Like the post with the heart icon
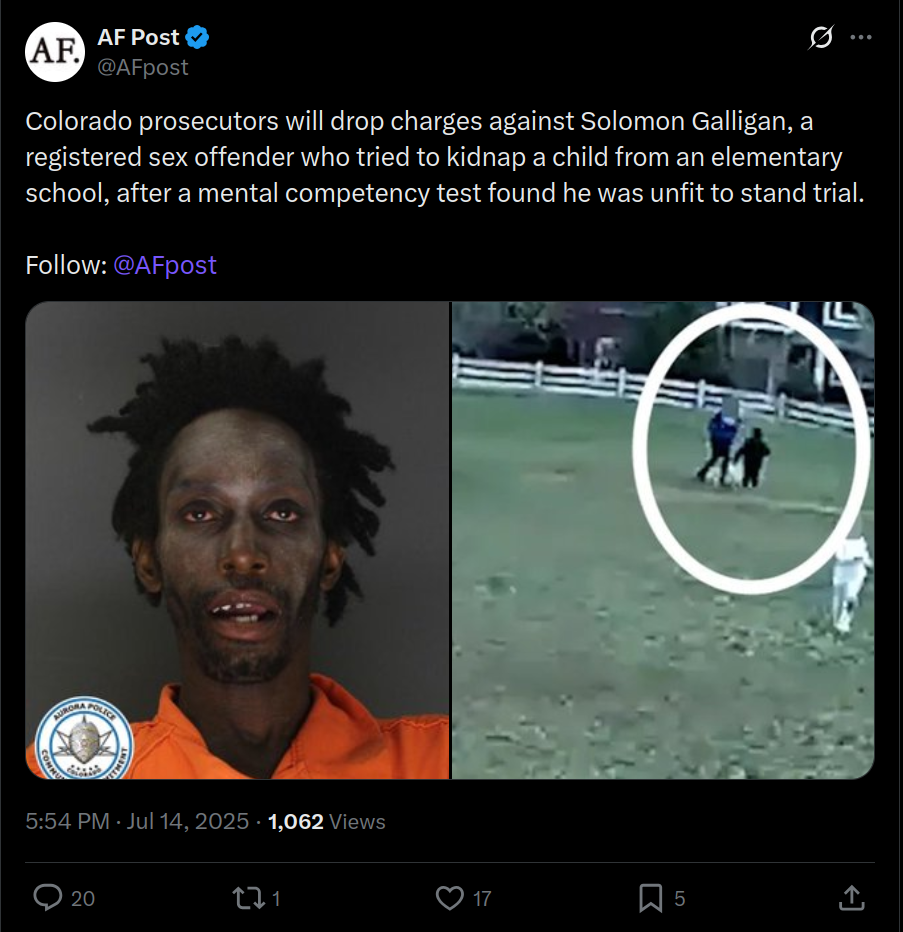The height and width of the screenshot is (932, 903). [450, 898]
